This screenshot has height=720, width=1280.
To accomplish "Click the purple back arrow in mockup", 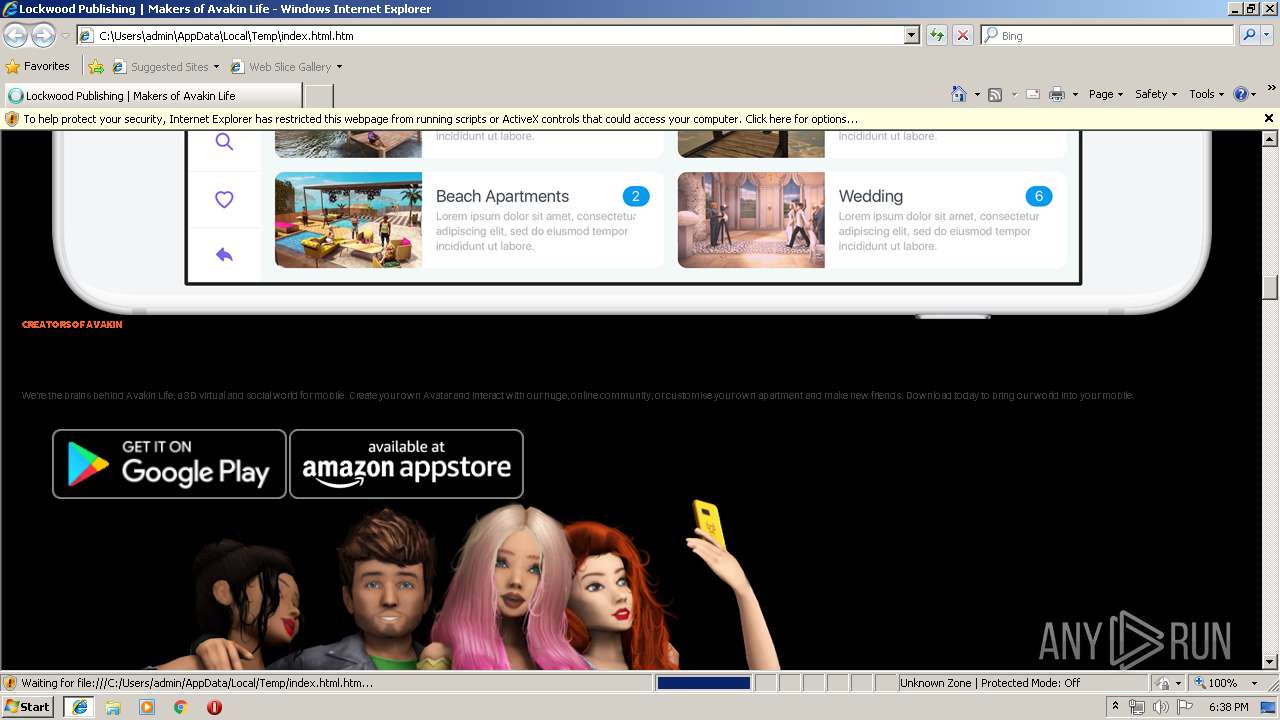I will pos(224,255).
